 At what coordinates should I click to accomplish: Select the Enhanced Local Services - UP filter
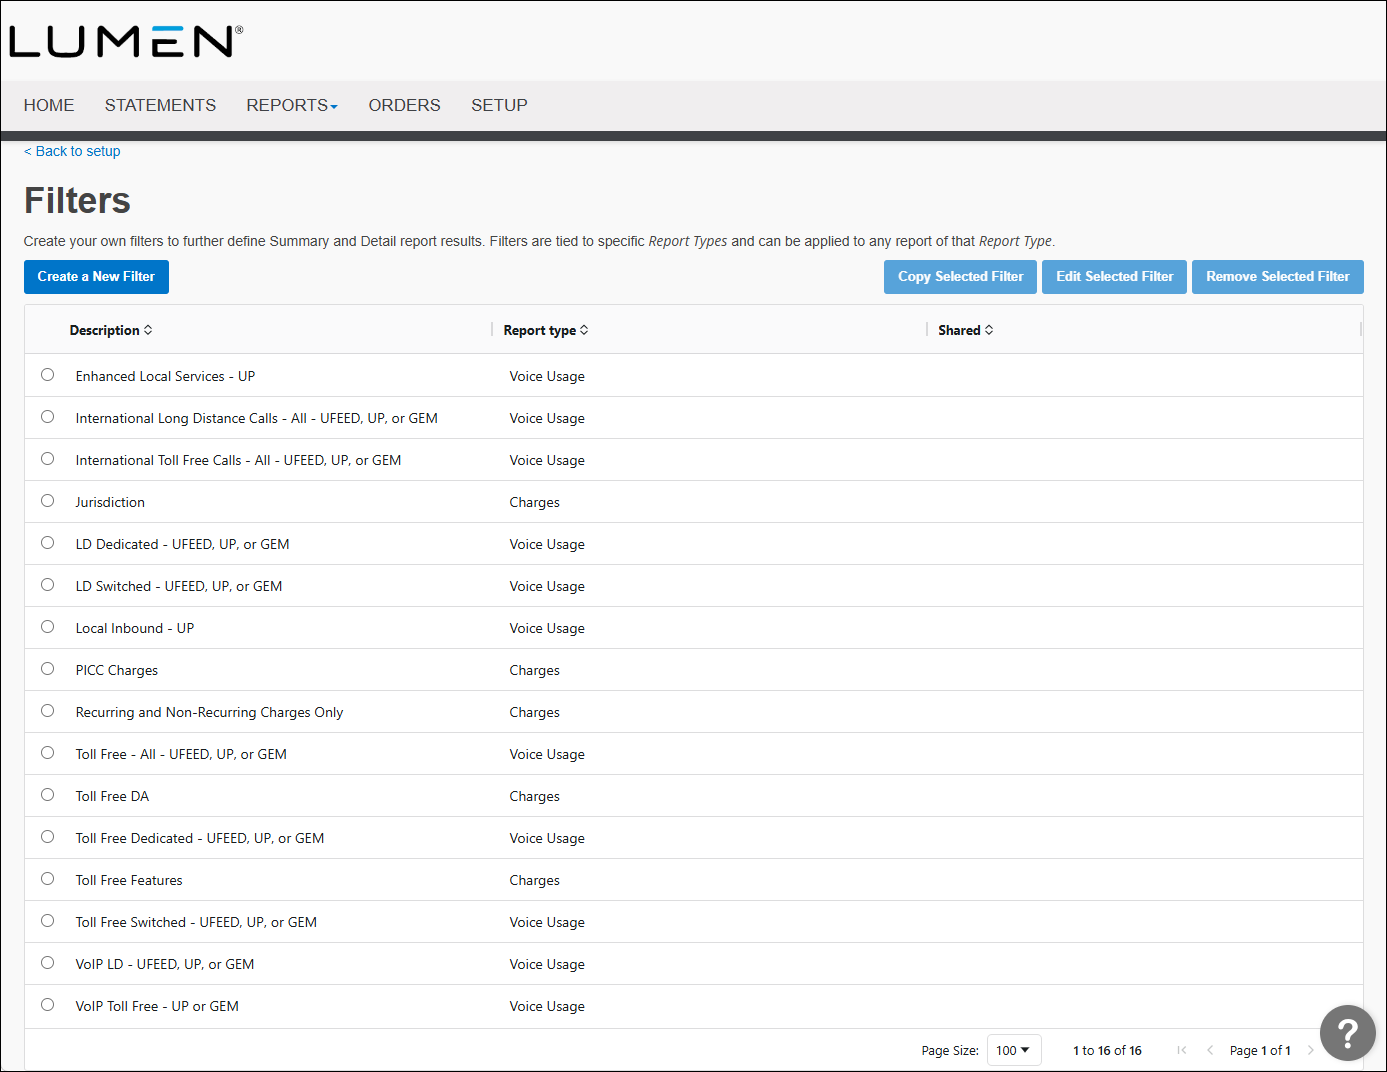(47, 375)
